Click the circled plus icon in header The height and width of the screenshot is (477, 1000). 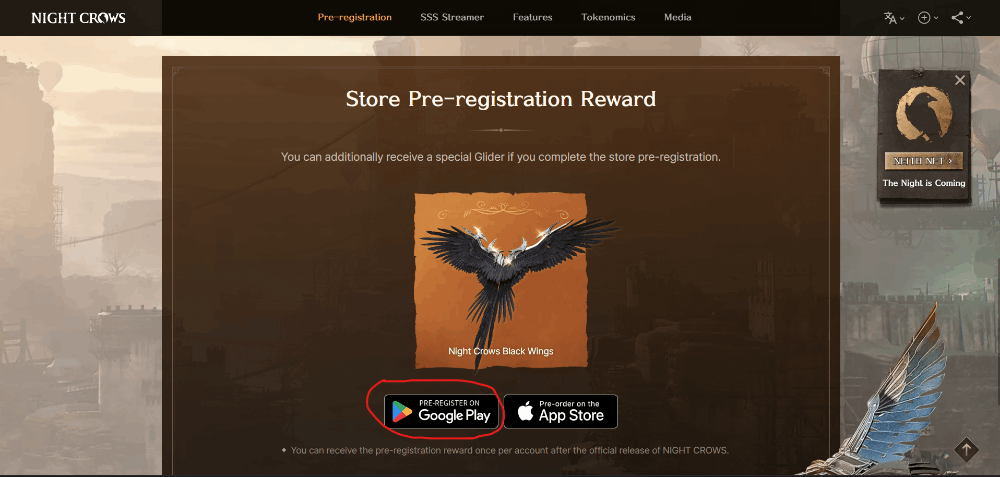(x=923, y=18)
